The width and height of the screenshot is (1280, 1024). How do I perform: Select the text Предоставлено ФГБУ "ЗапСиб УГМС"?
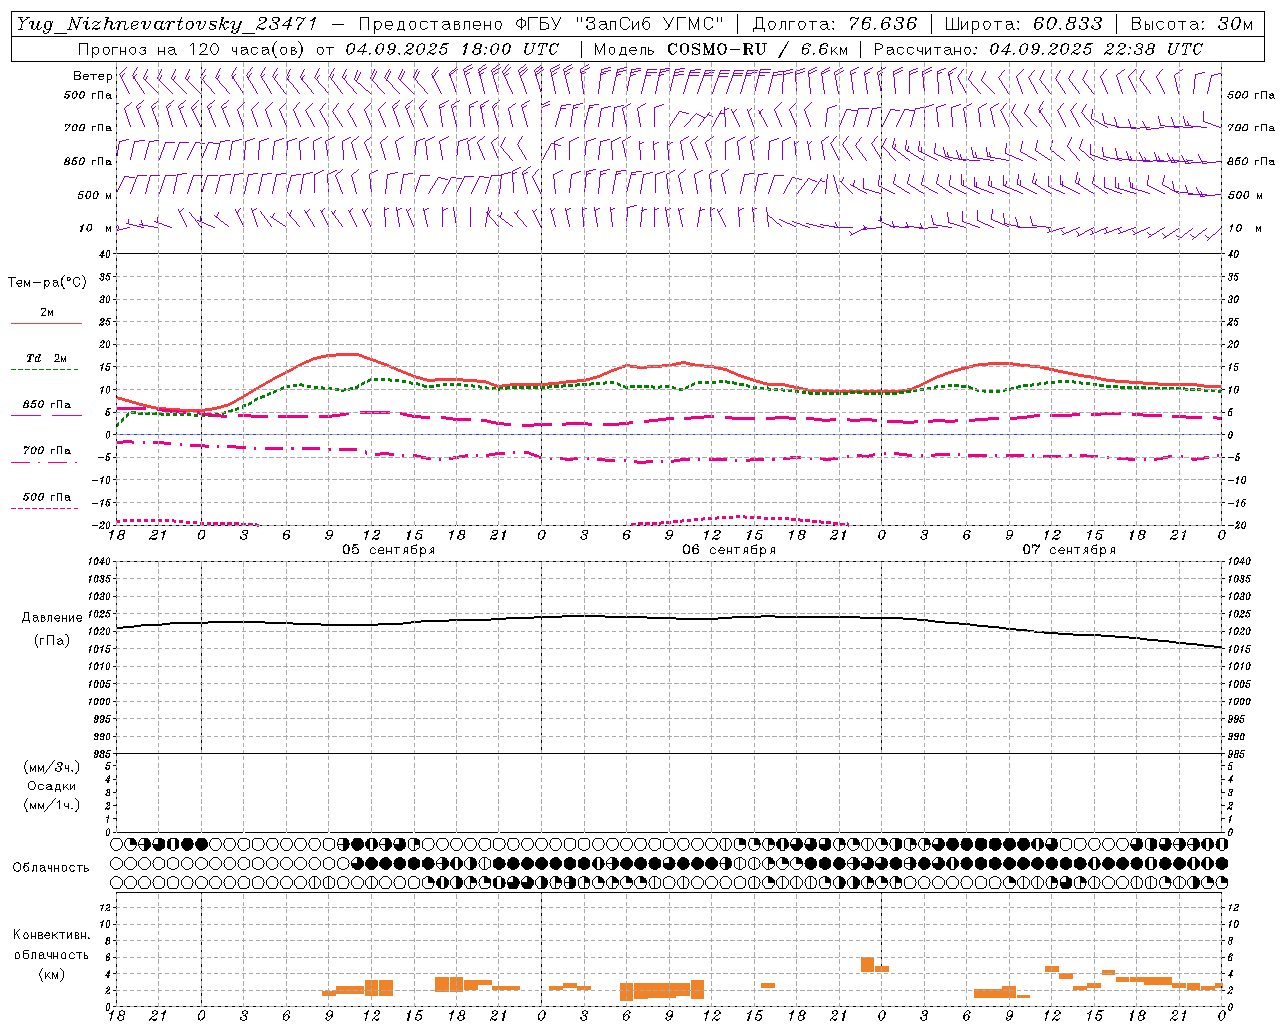tap(540, 24)
